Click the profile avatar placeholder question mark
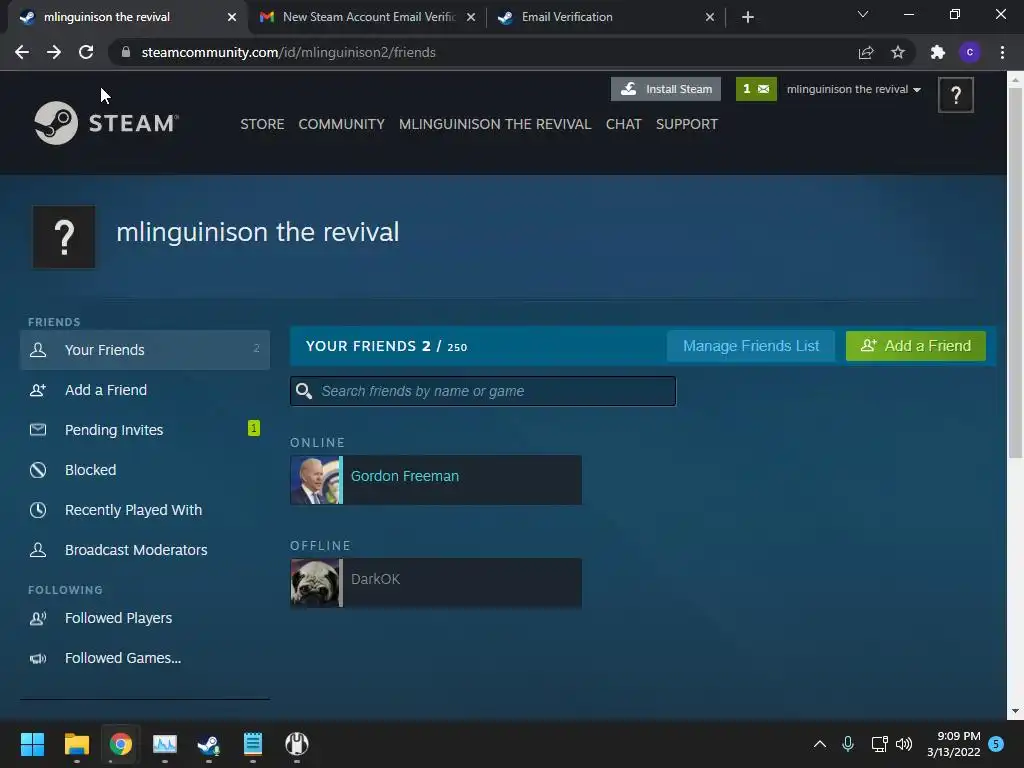 [64, 237]
